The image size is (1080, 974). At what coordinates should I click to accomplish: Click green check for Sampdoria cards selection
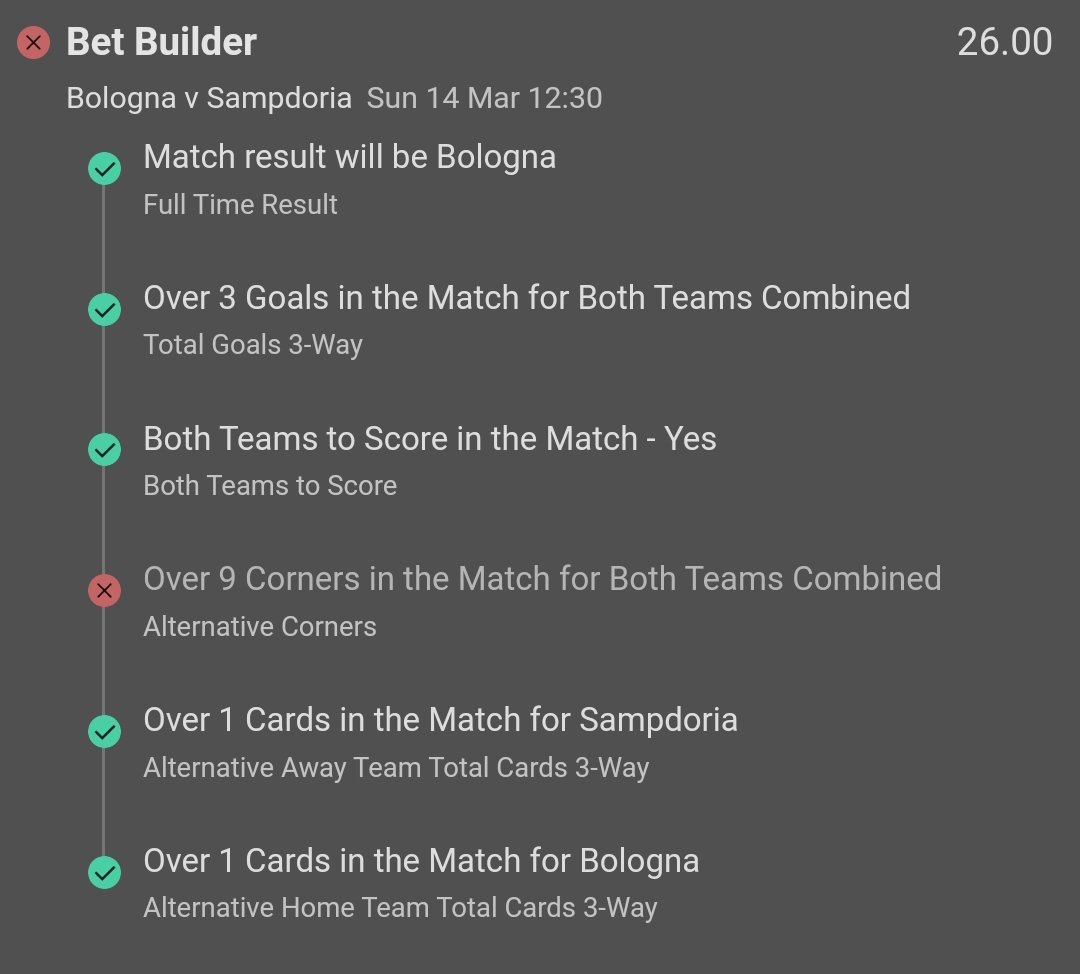(x=104, y=732)
